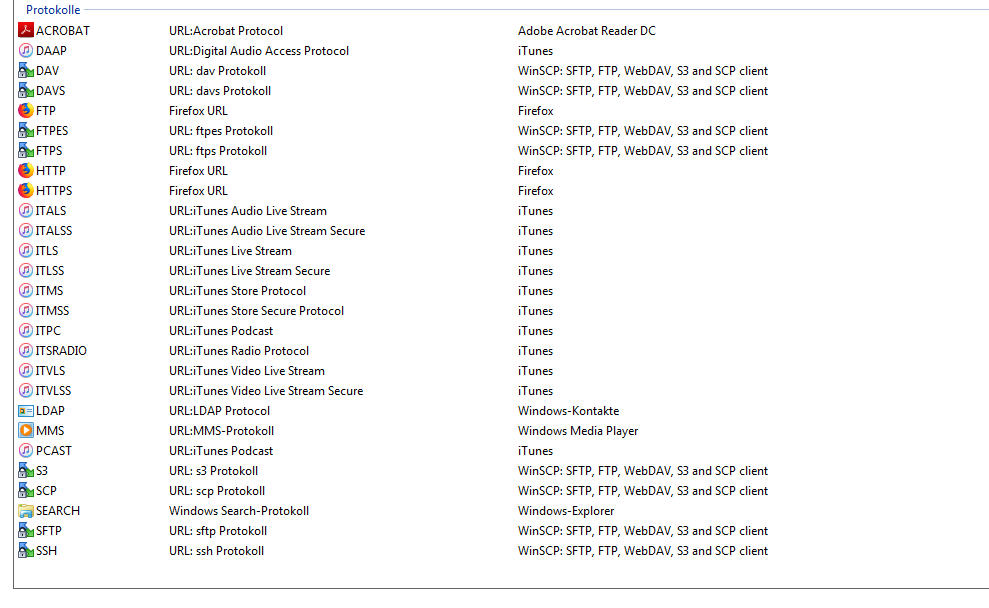
Task: Click 'Windows Search-Protokoll' description
Action: click(239, 511)
